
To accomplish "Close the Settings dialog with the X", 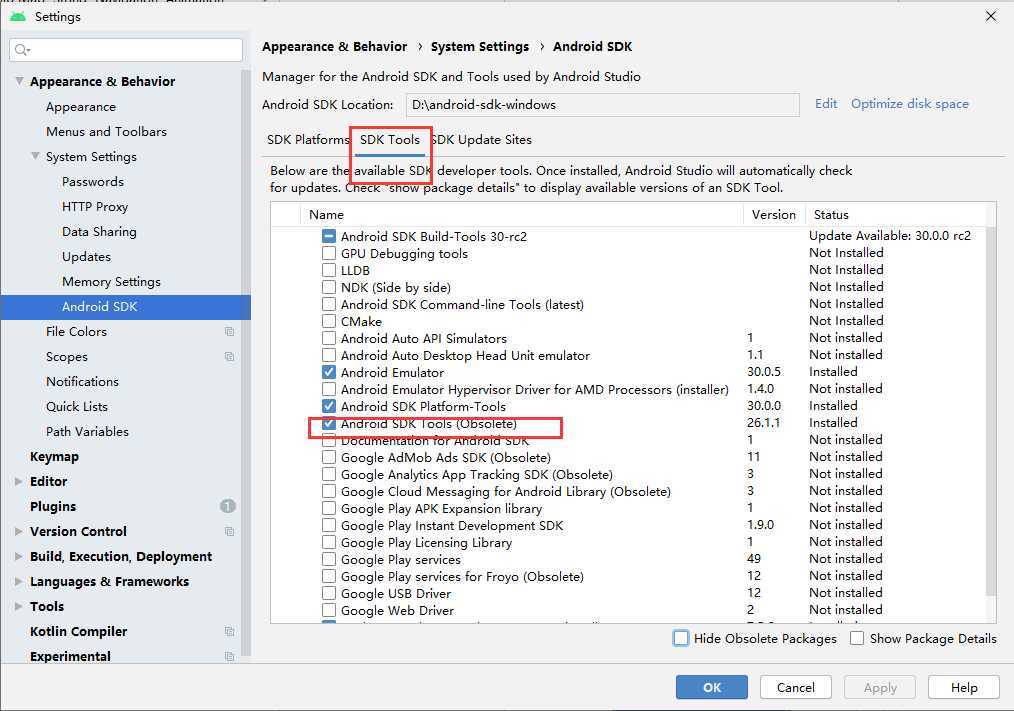I will (991, 16).
